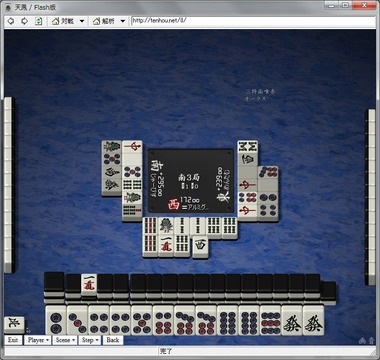Click the page reload icon
380x360 pixels.
coord(39,21)
